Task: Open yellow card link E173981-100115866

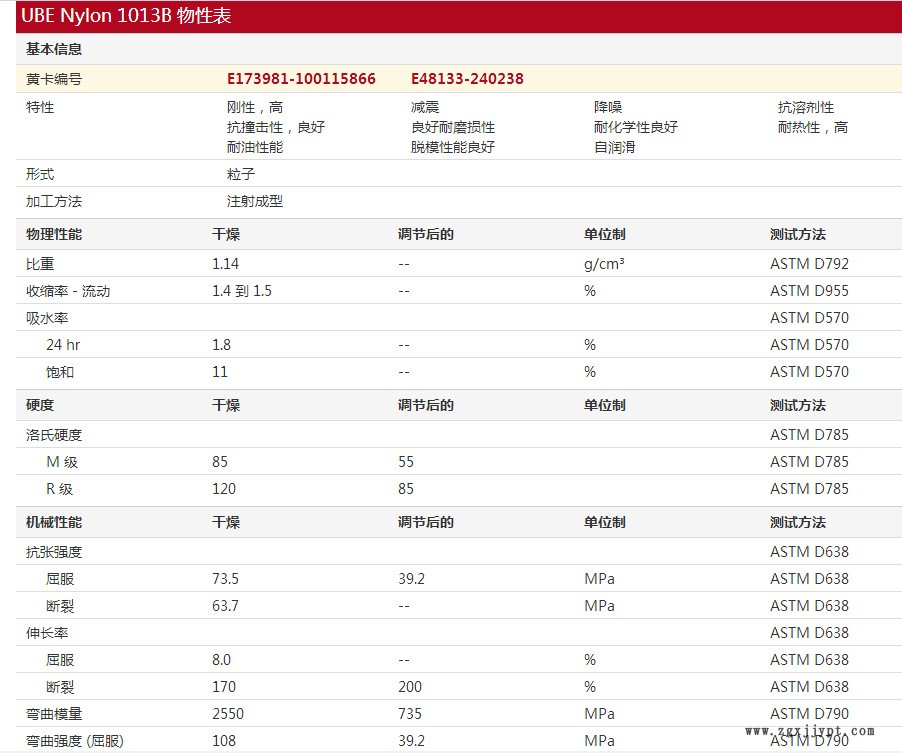Action: (301, 79)
